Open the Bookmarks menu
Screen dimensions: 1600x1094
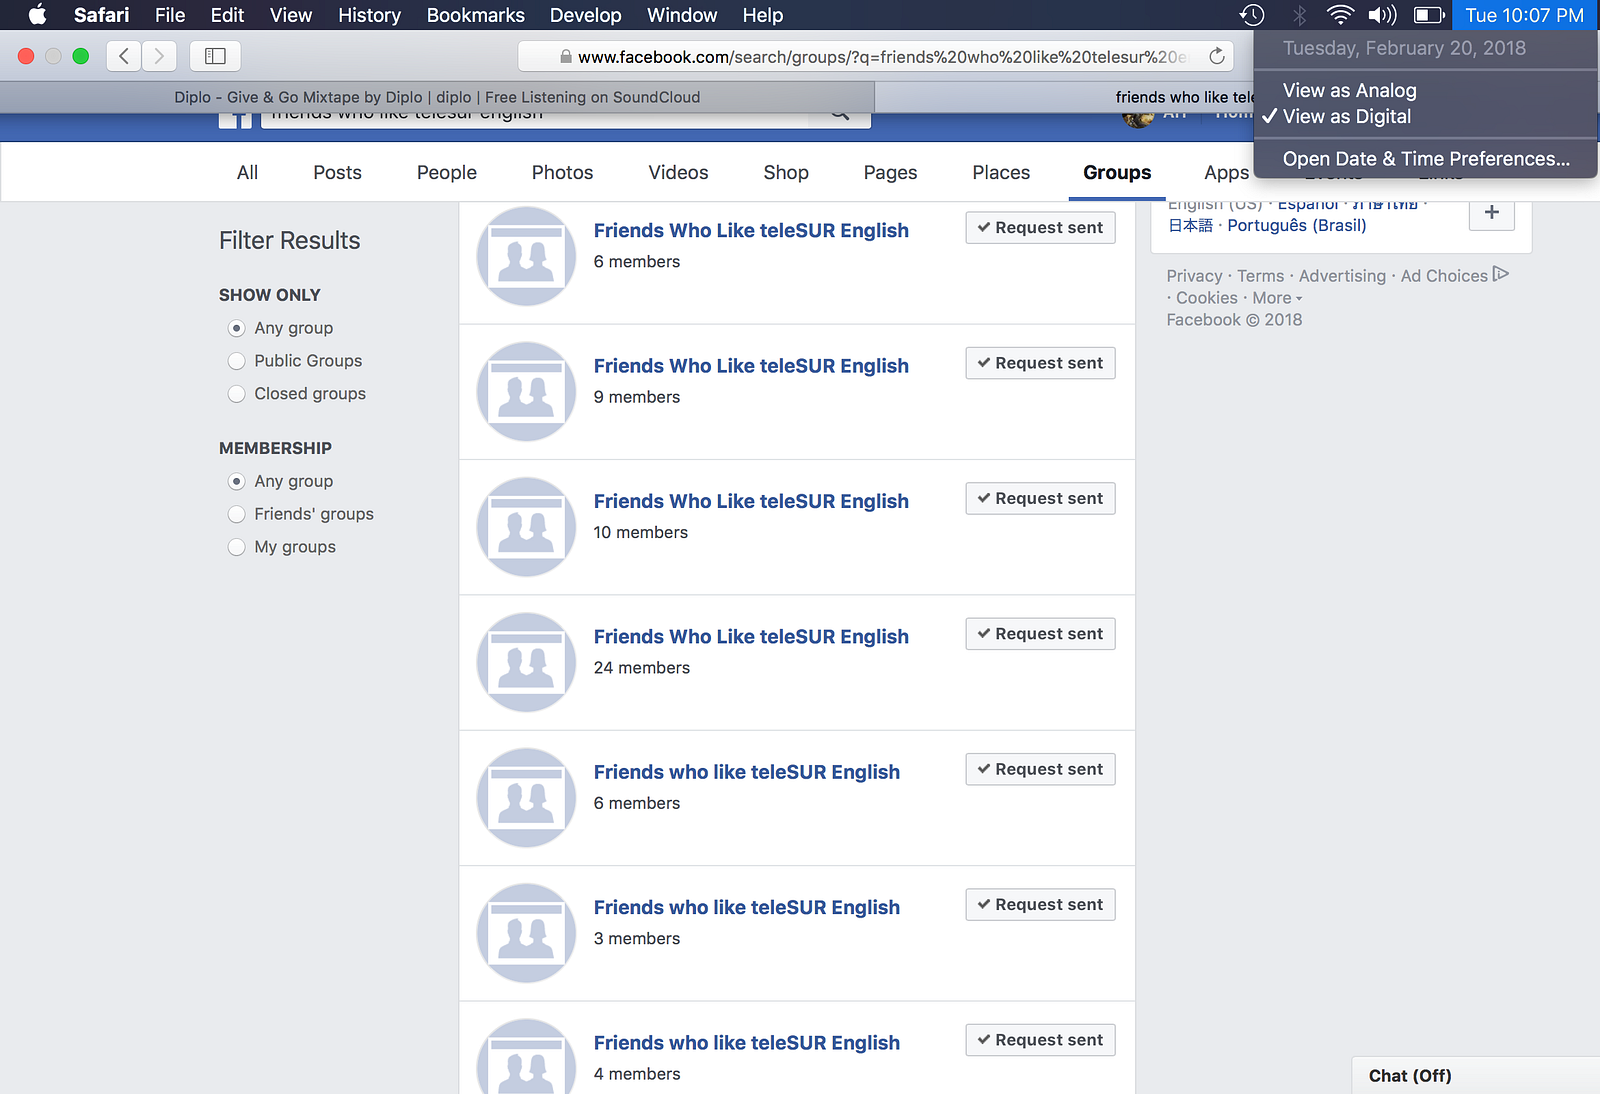pyautogui.click(x=476, y=15)
